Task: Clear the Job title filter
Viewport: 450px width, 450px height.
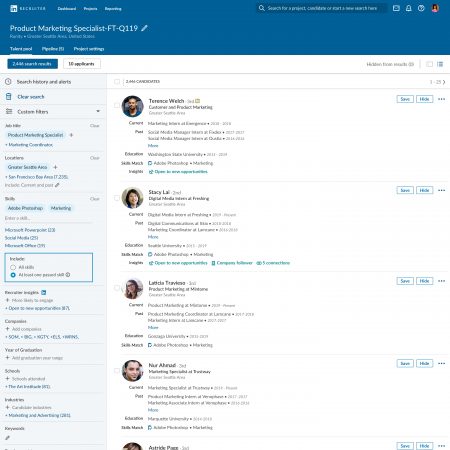Action: (x=95, y=126)
